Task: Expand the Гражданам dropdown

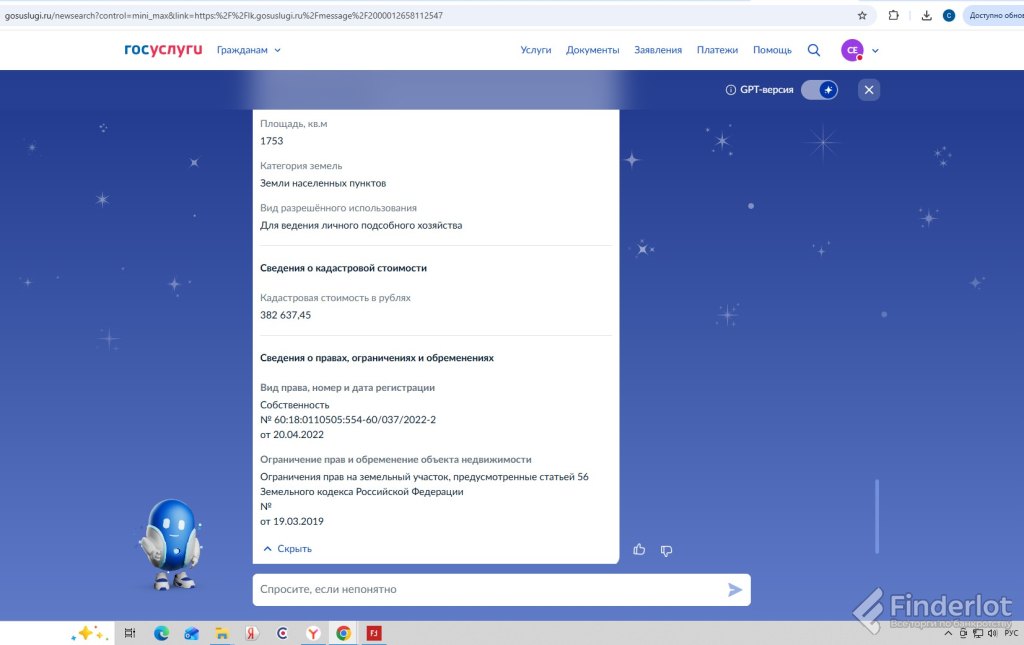Action: pos(249,50)
